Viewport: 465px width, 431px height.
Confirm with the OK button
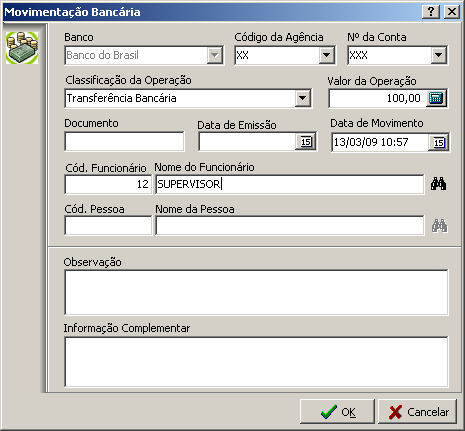[337, 412]
